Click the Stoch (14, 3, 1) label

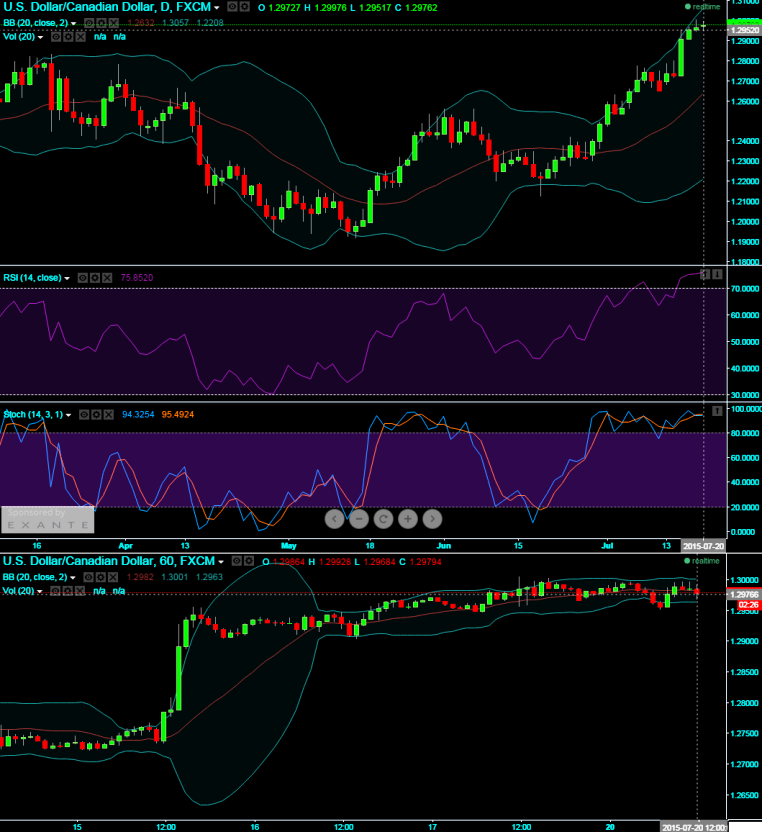33,414
